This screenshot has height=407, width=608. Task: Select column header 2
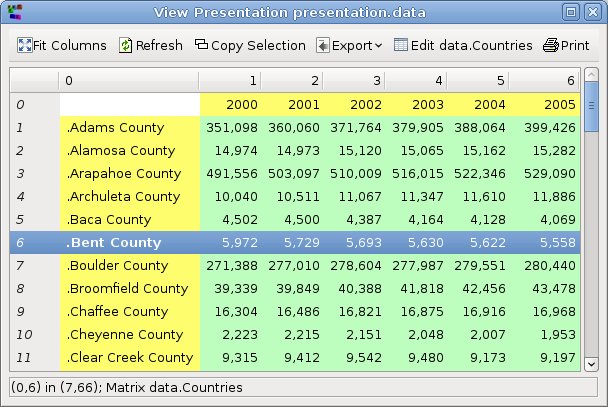click(292, 81)
